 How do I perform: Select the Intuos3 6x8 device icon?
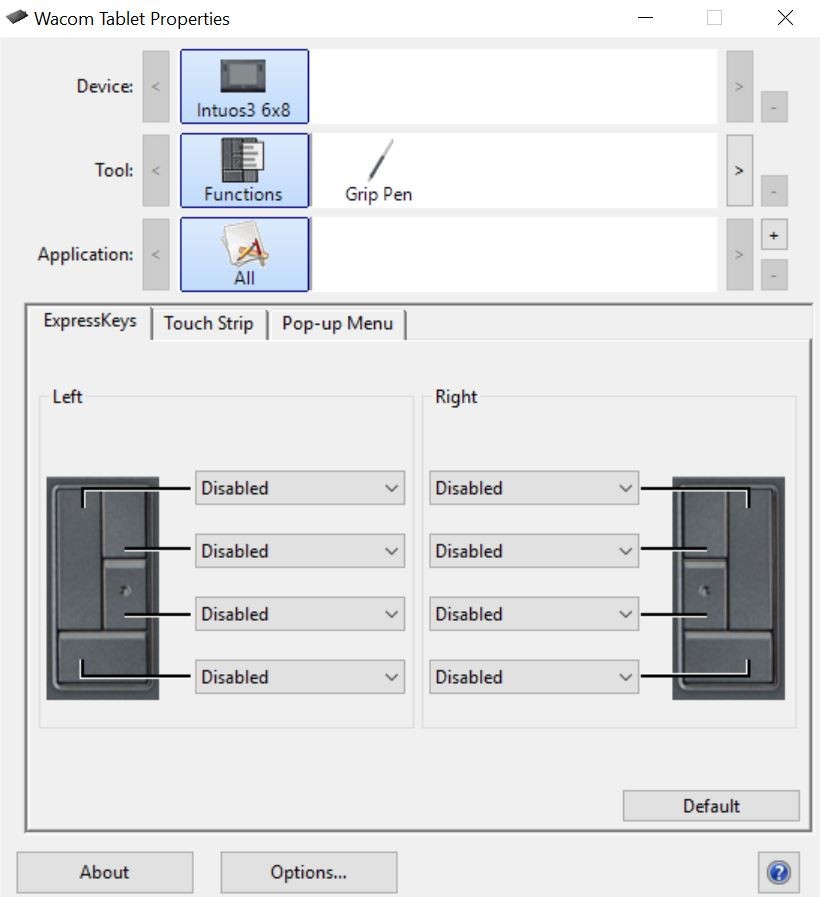point(244,86)
